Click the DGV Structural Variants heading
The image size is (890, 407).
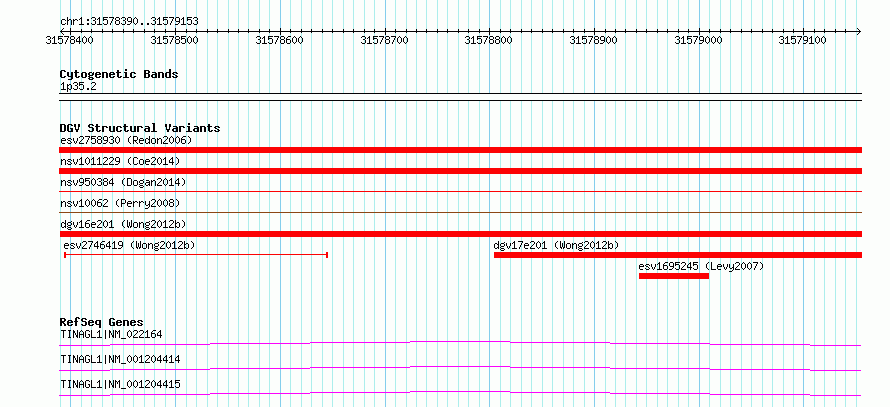[140, 128]
